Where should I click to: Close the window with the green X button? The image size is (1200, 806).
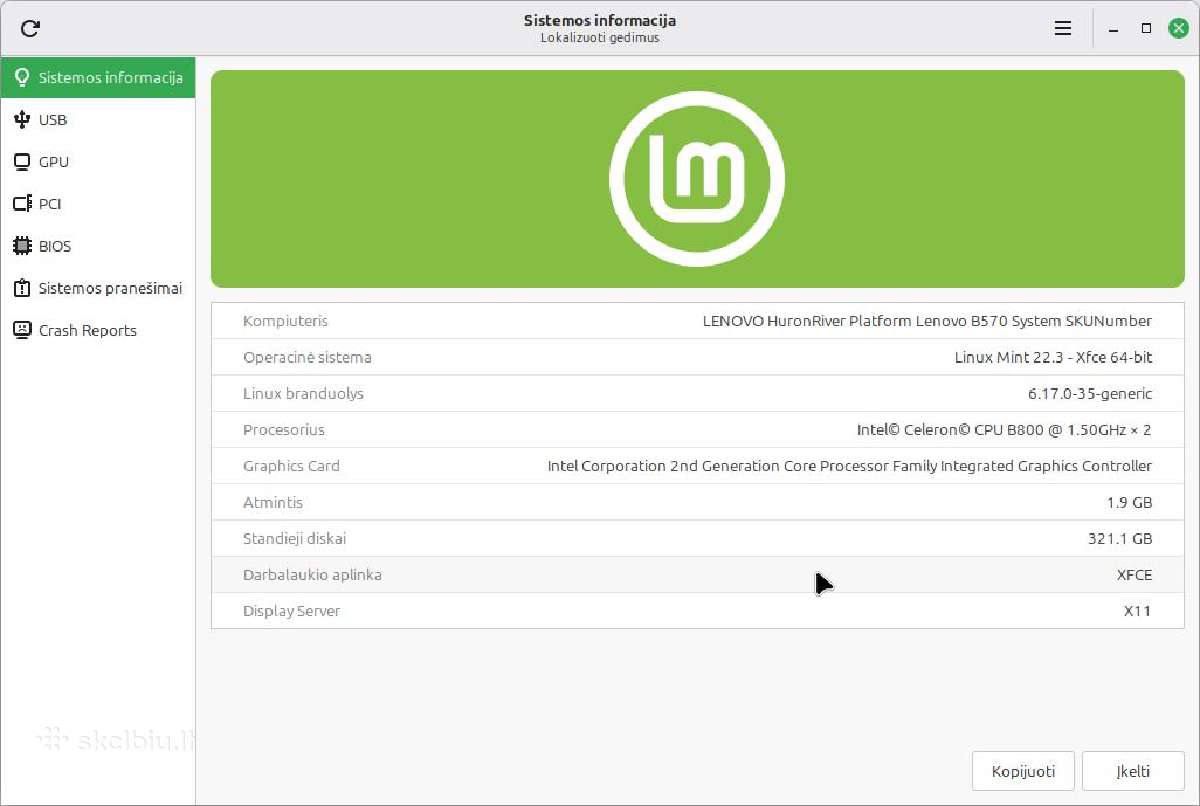pyautogui.click(x=1178, y=29)
